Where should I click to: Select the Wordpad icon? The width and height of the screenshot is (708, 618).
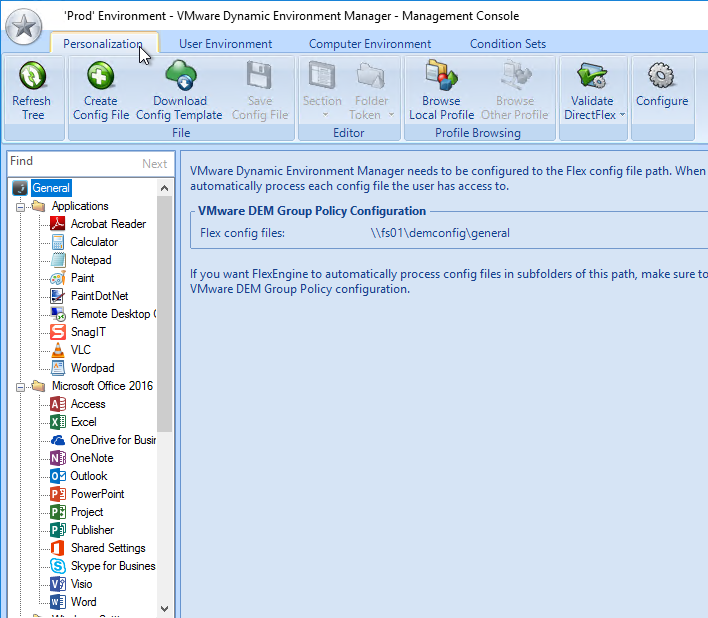coord(58,368)
